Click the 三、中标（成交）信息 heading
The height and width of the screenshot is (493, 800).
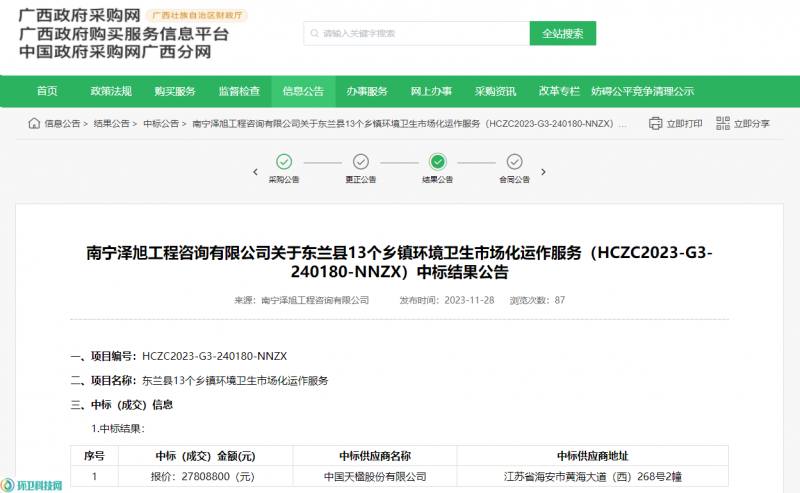(121, 405)
